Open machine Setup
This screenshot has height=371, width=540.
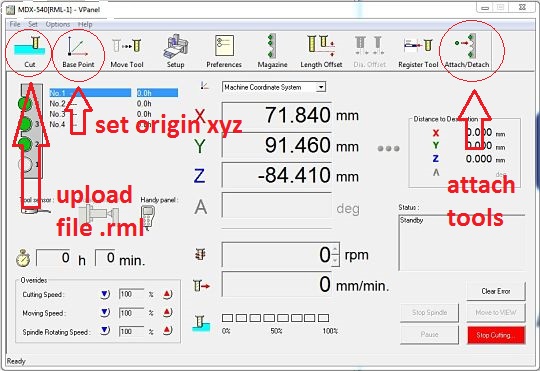click(175, 51)
